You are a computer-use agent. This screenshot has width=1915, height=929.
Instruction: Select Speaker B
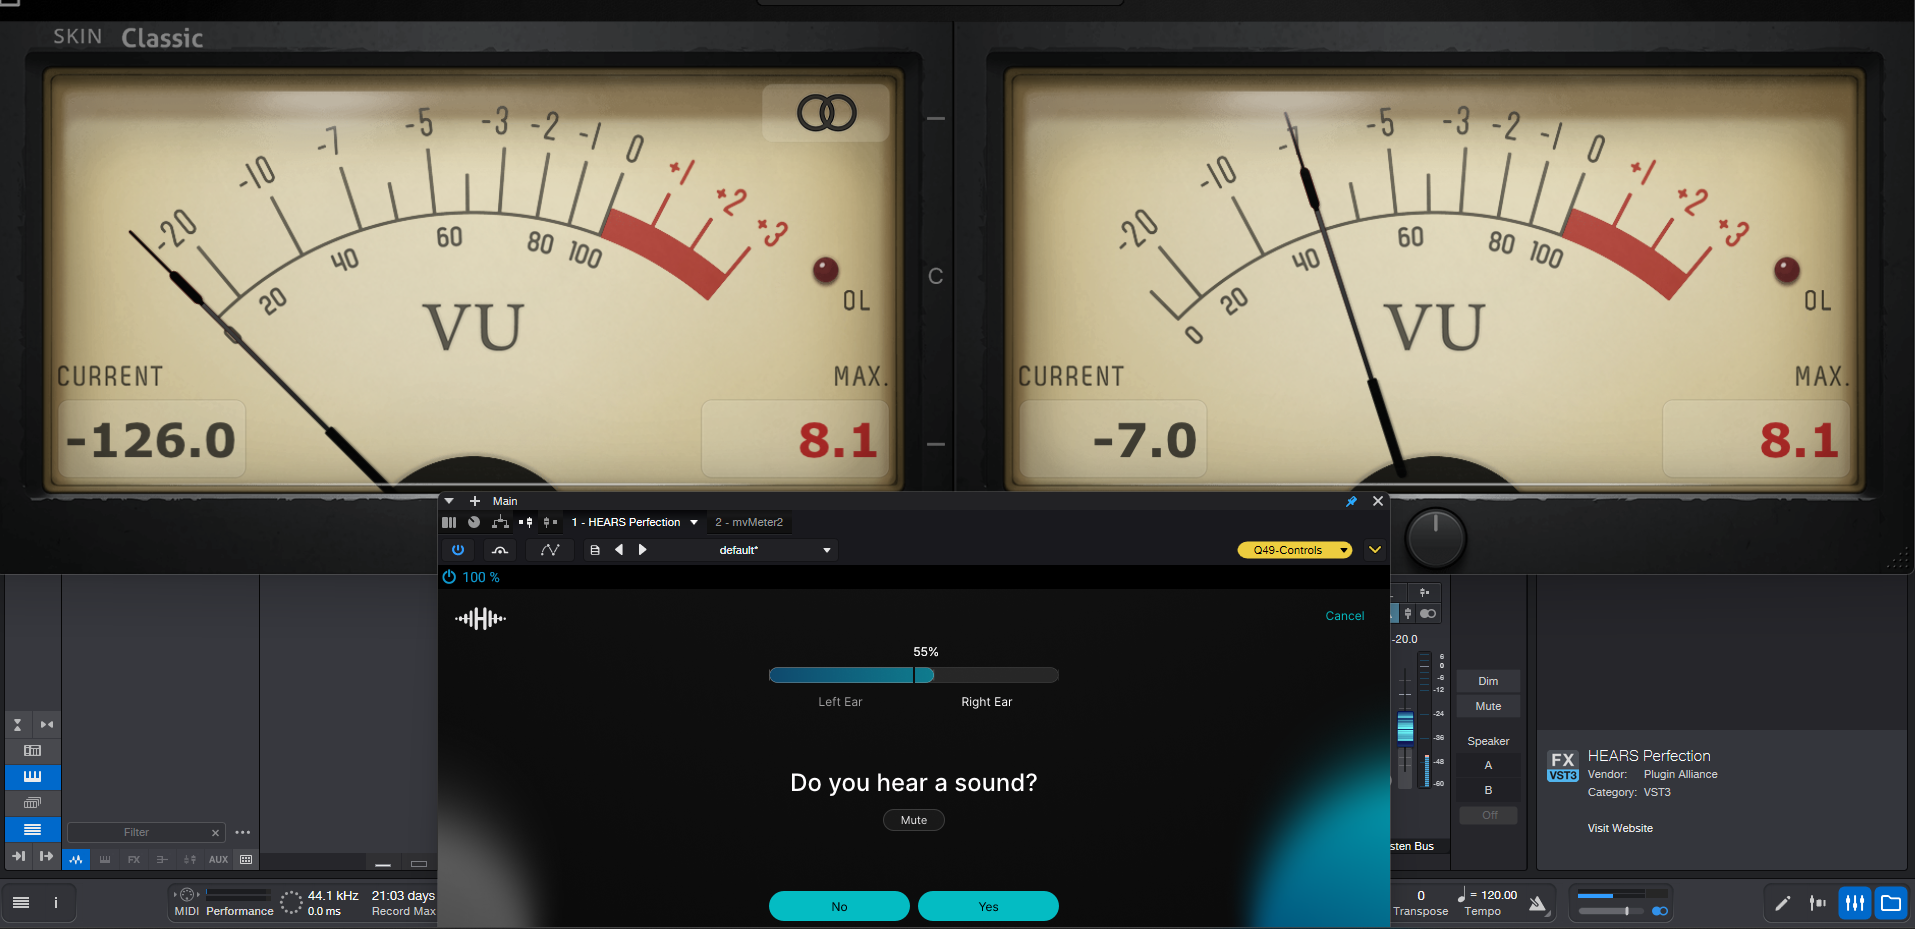(1488, 790)
